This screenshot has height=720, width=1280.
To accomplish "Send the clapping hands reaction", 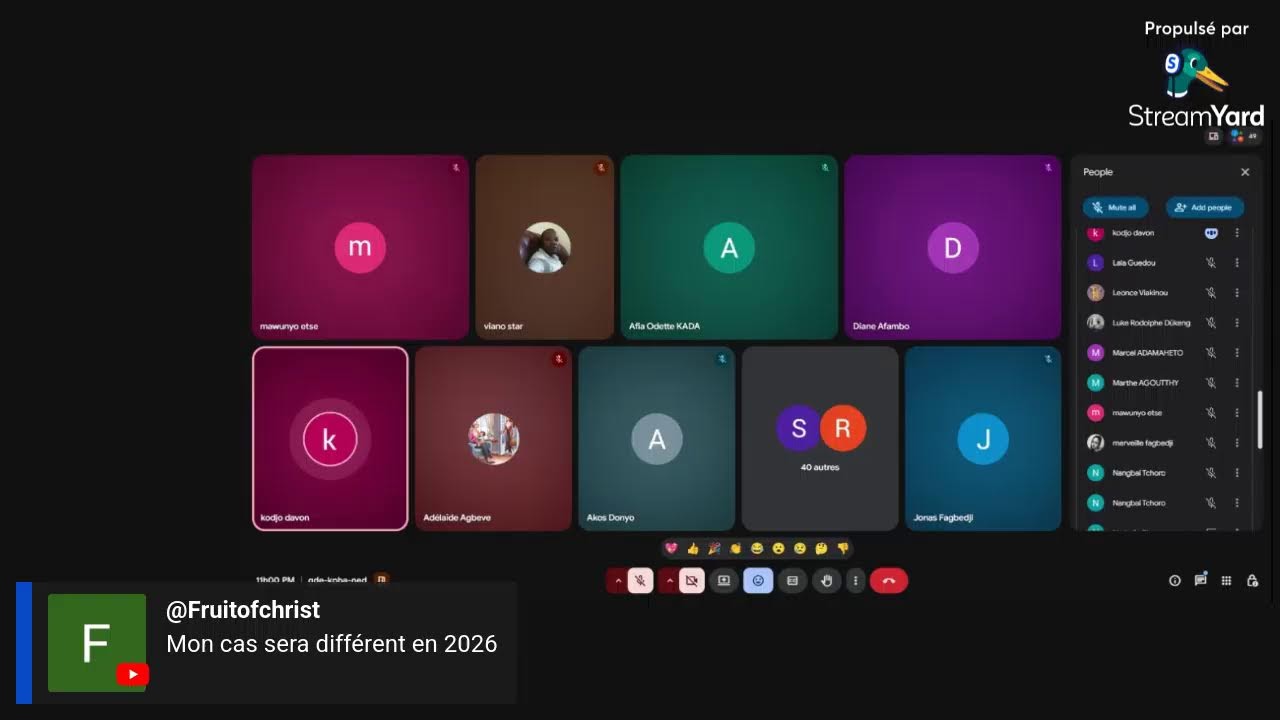I will point(735,548).
